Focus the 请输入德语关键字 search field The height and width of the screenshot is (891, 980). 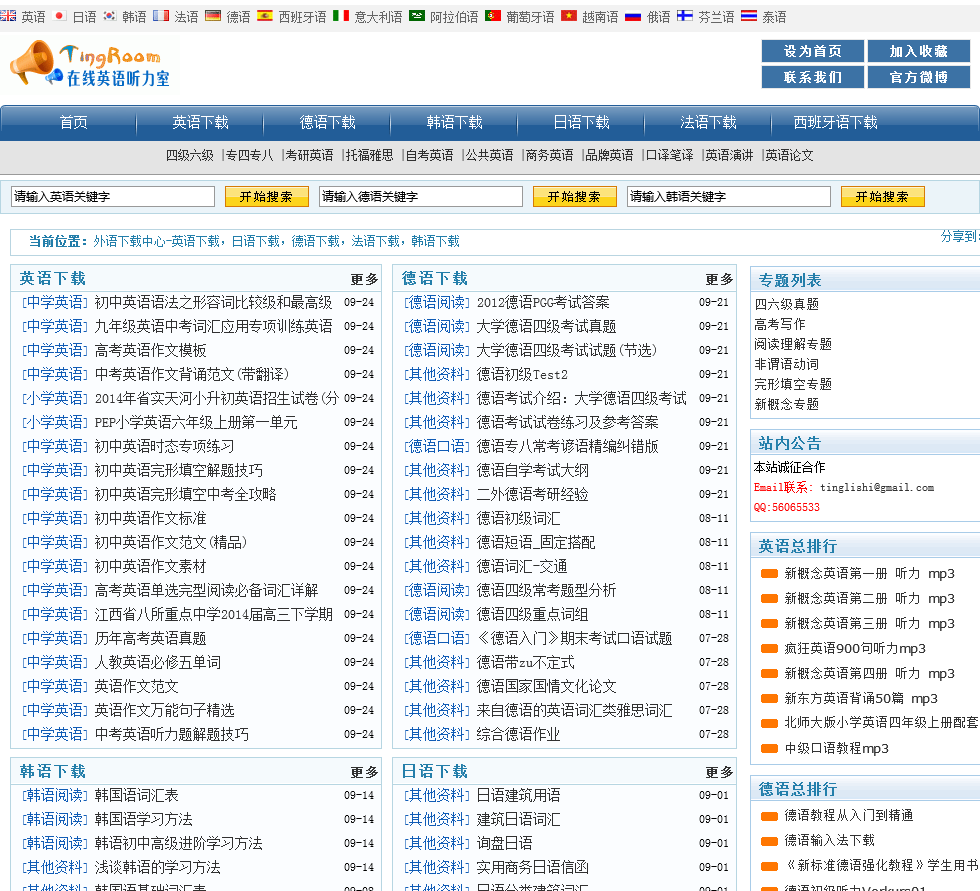pyautogui.click(x=421, y=196)
